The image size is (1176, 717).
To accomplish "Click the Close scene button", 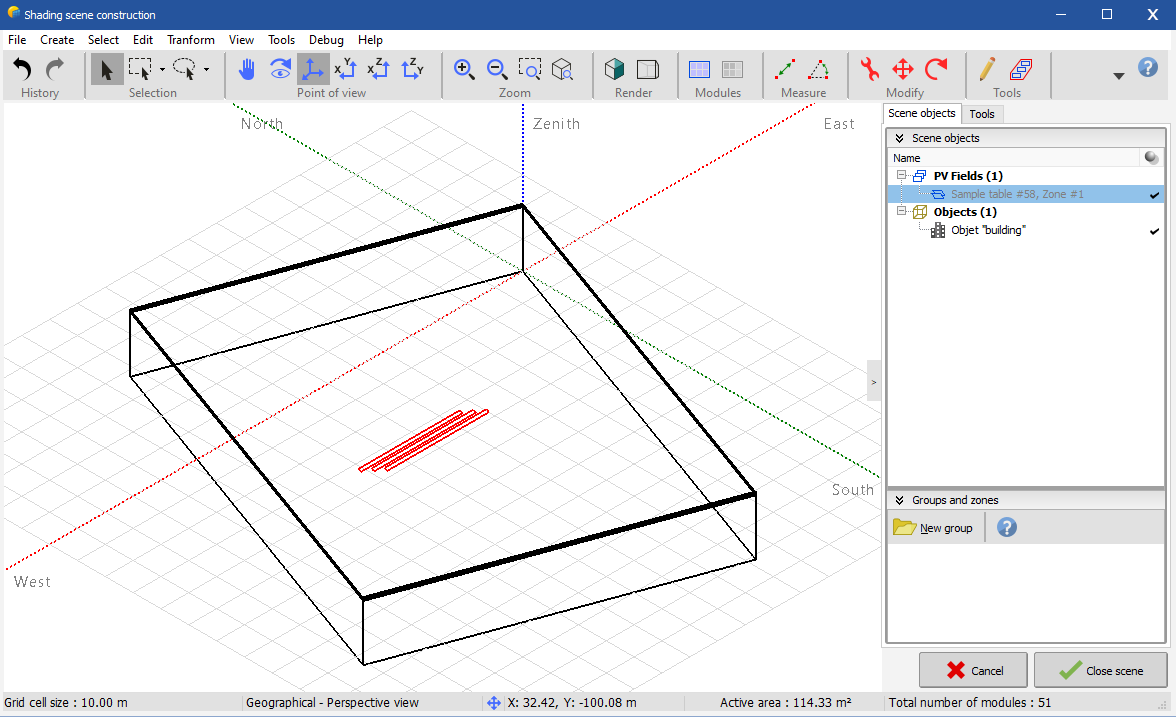I will tap(1100, 670).
